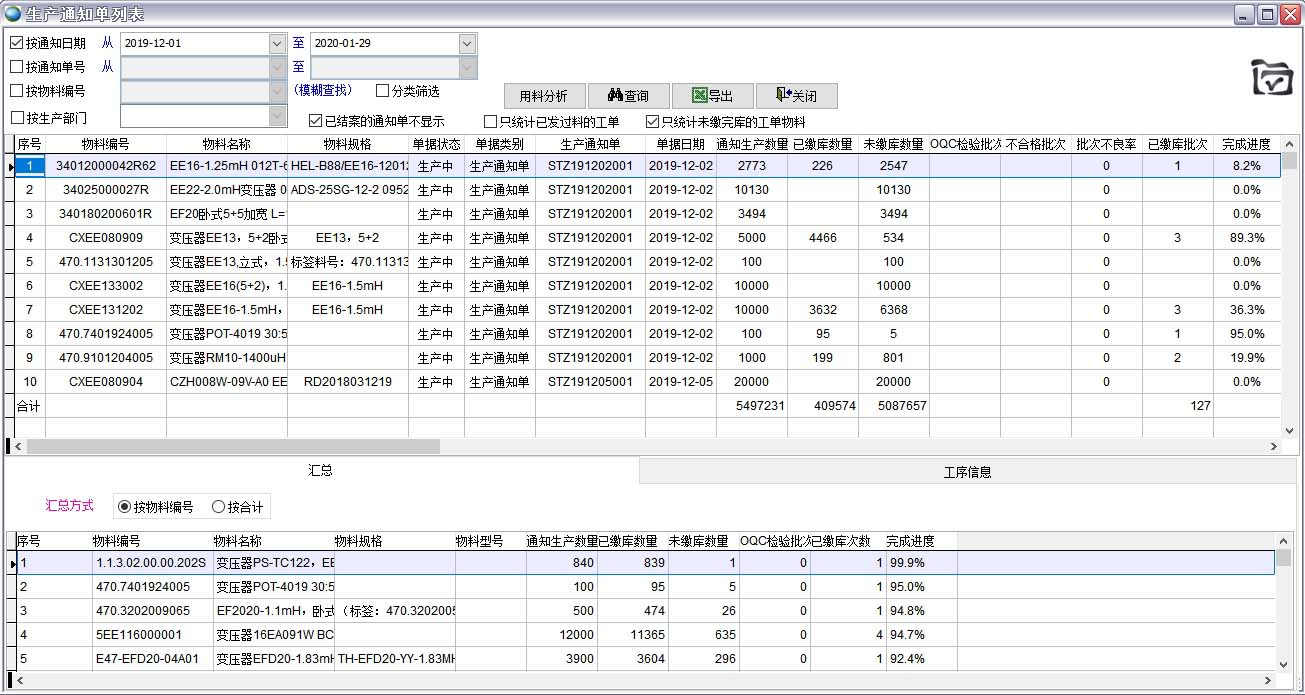Click the door-icon 关闭 button
Screen dimensions: 1305x695
[x=796, y=96]
